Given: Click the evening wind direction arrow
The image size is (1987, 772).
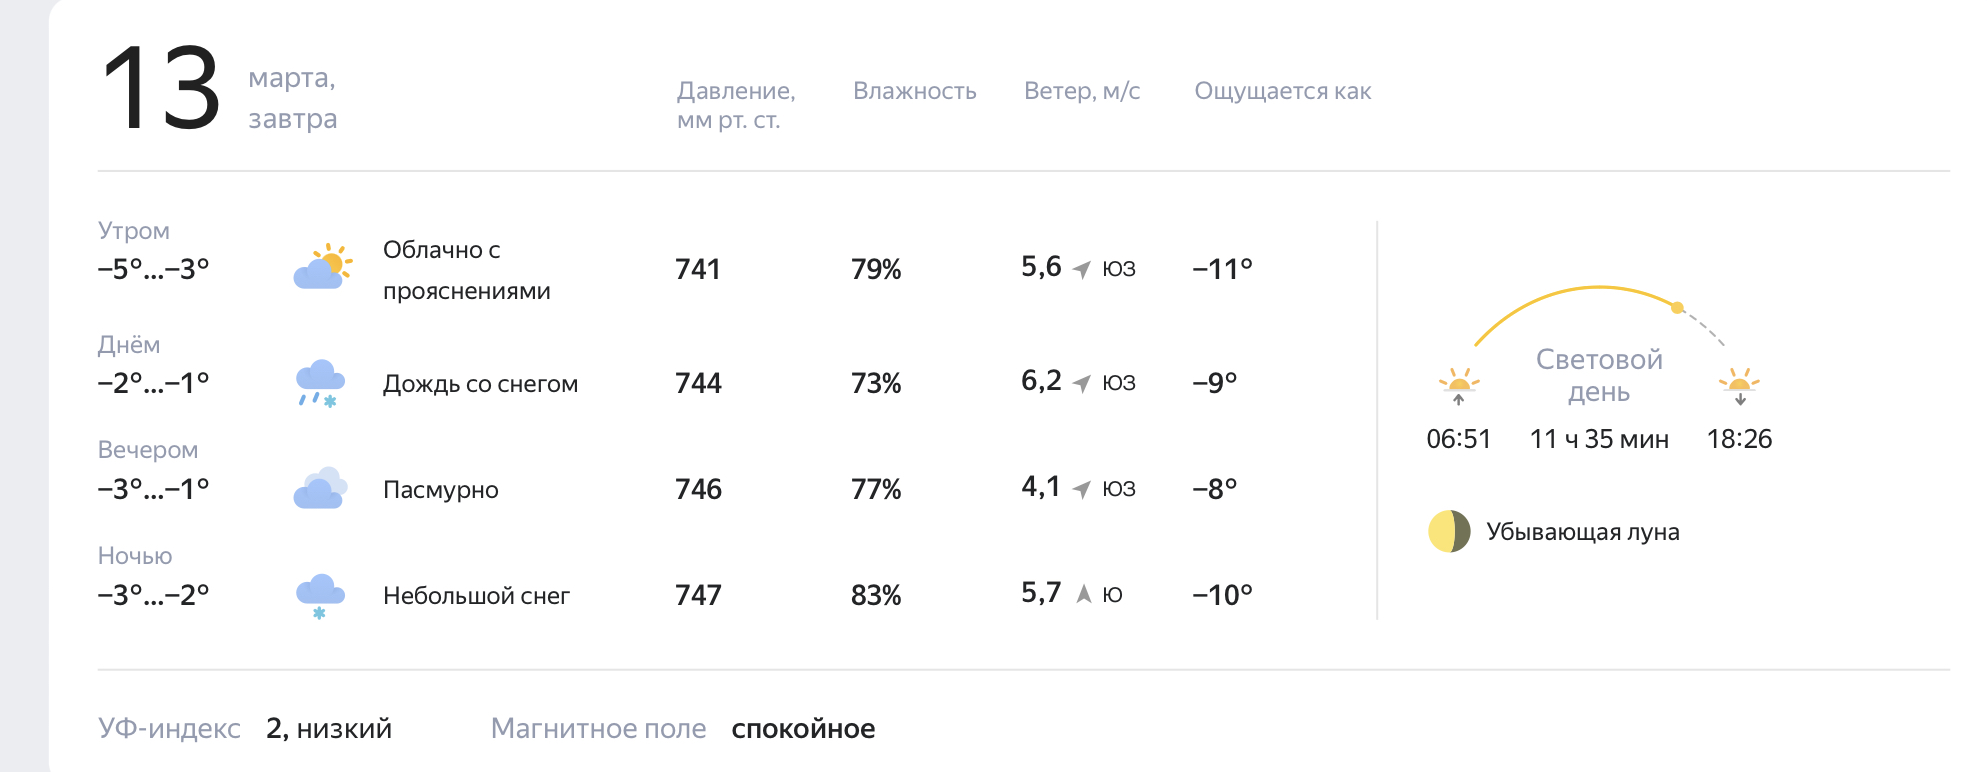Looking at the screenshot, I should pos(1082,489).
